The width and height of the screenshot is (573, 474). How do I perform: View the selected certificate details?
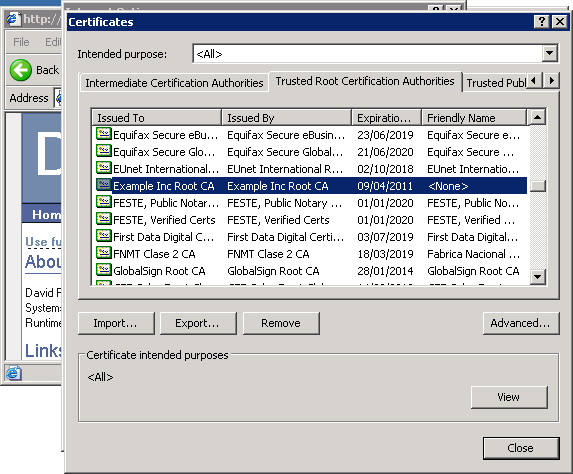(x=509, y=397)
